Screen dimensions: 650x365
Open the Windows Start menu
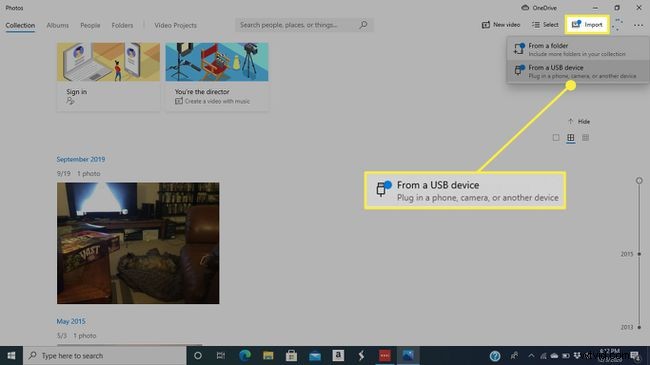pyautogui.click(x=11, y=355)
